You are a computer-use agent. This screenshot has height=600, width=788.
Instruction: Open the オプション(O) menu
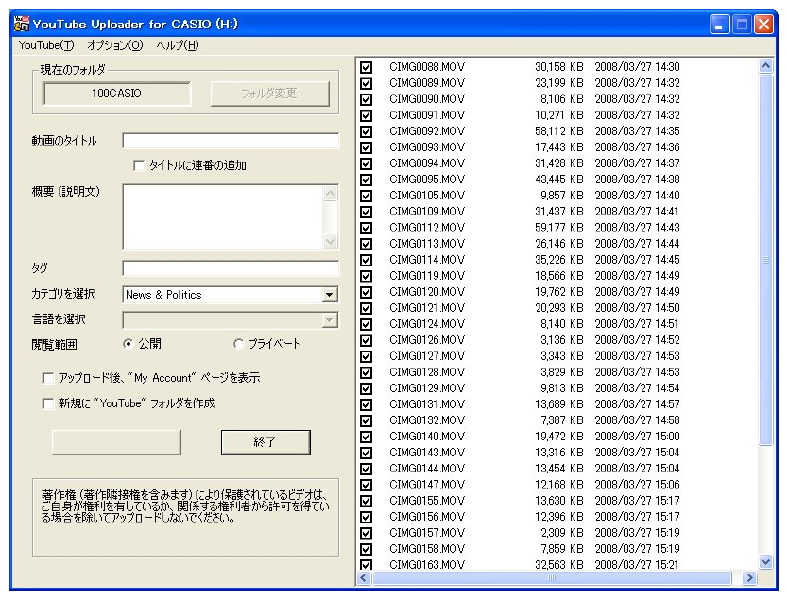(x=115, y=45)
